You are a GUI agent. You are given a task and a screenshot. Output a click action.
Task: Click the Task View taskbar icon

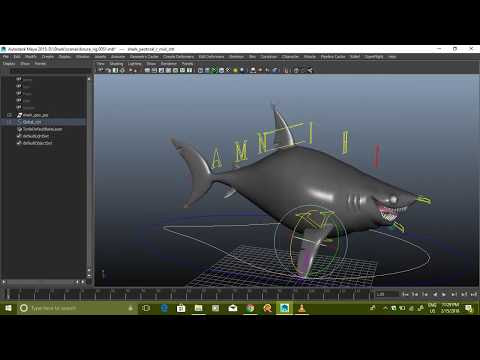tap(146, 308)
